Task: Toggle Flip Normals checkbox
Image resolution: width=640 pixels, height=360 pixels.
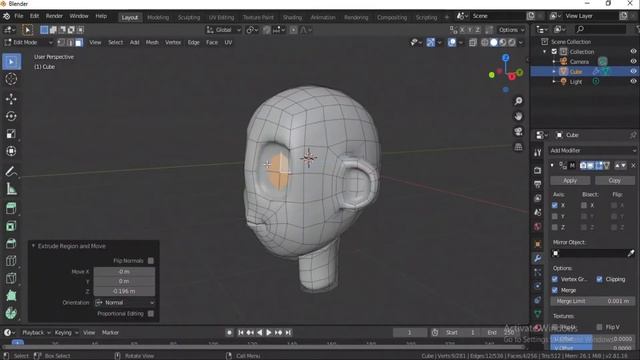Action: pyautogui.click(x=151, y=260)
